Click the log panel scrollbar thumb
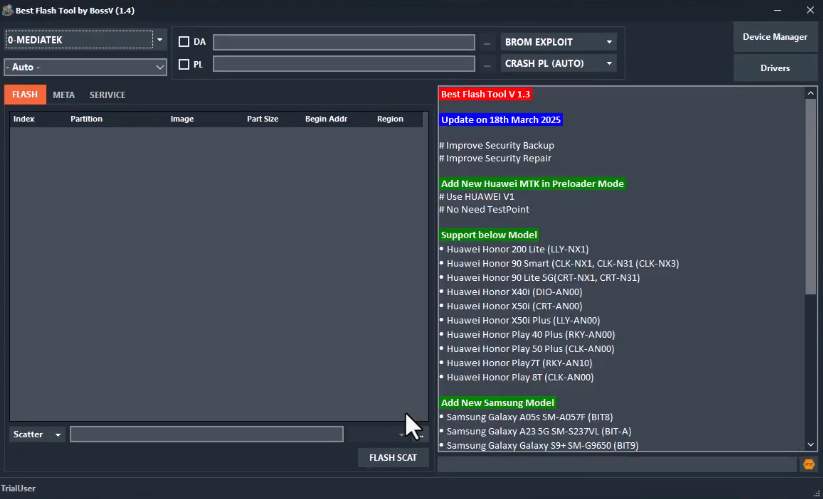Image resolution: width=823 pixels, height=499 pixels. (810, 197)
